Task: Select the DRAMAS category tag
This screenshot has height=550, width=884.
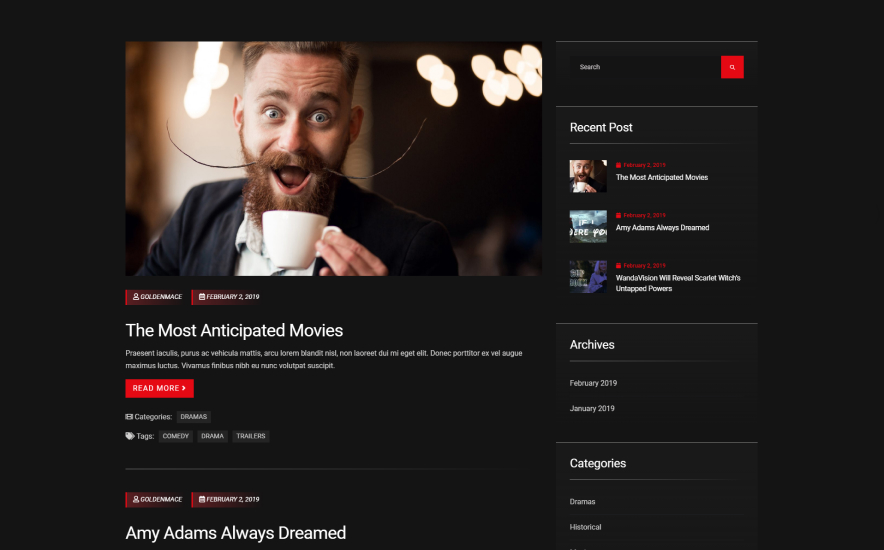Action: [194, 417]
